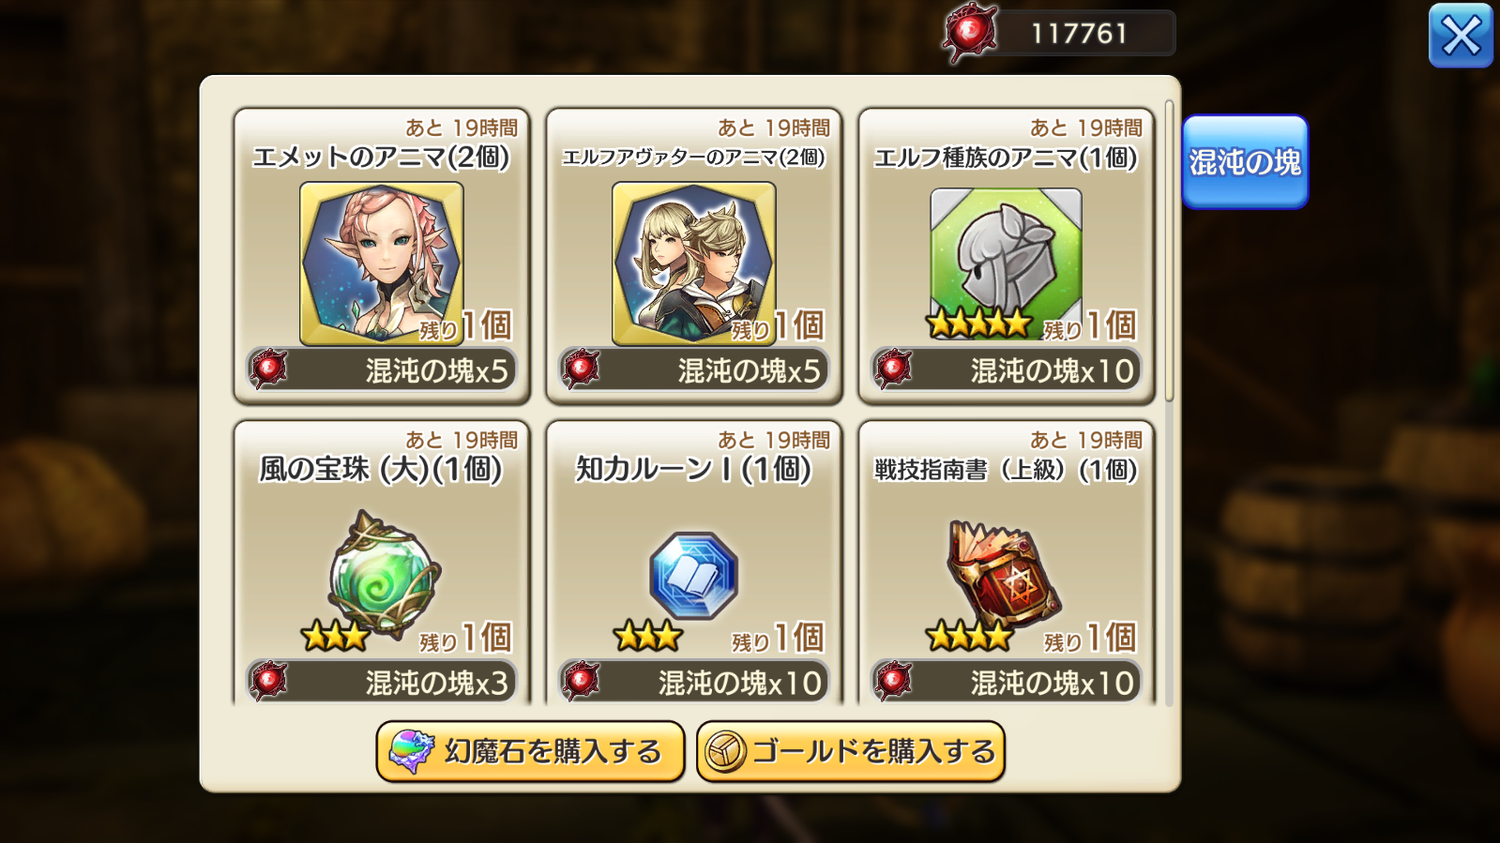Open 幻魔石を購入する purchase screen
Image resolution: width=1500 pixels, height=843 pixels.
click(530, 752)
